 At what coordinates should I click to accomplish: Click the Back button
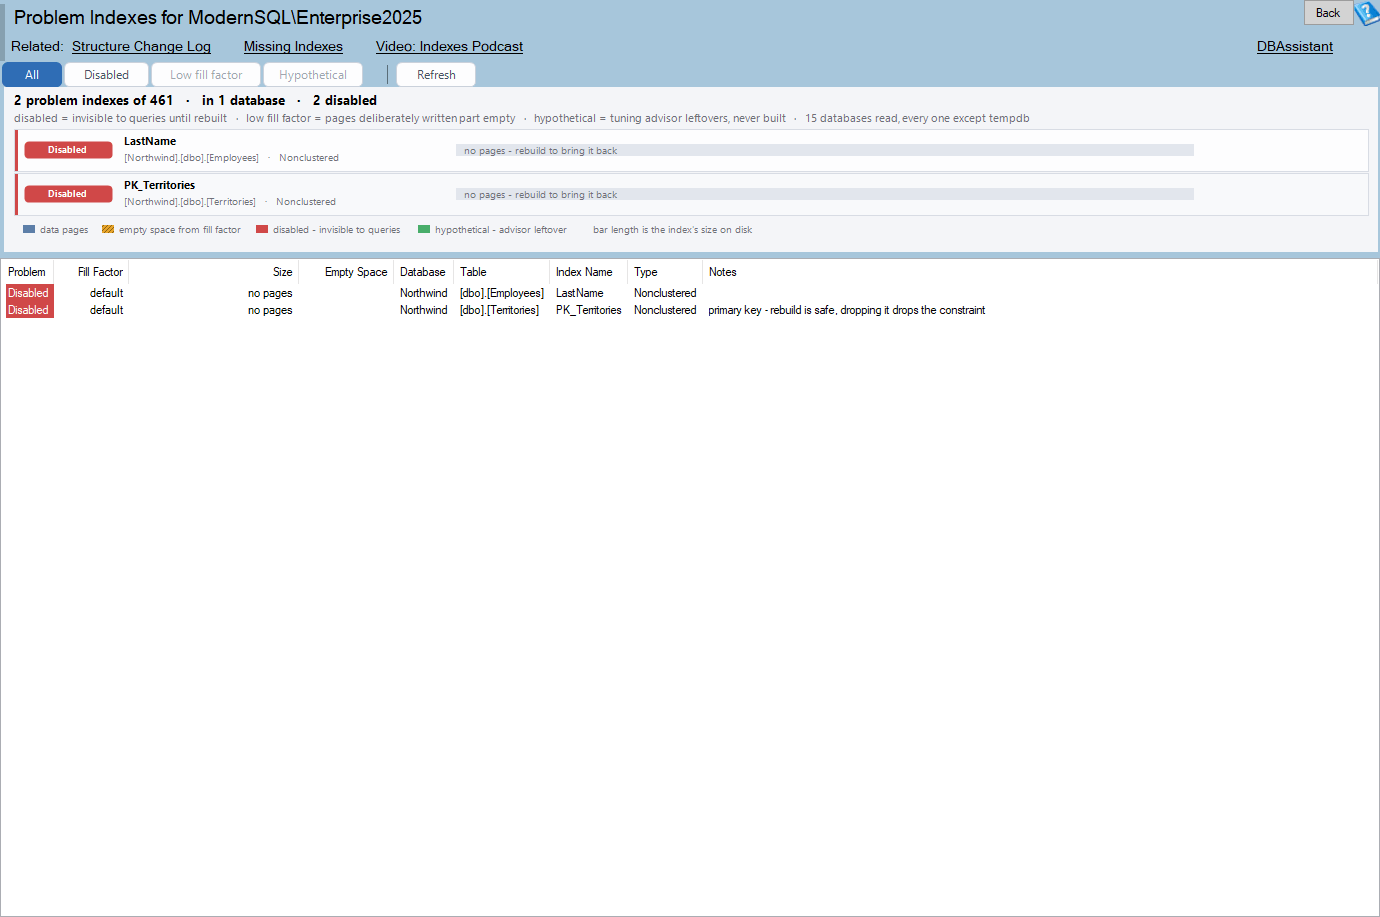click(x=1328, y=13)
